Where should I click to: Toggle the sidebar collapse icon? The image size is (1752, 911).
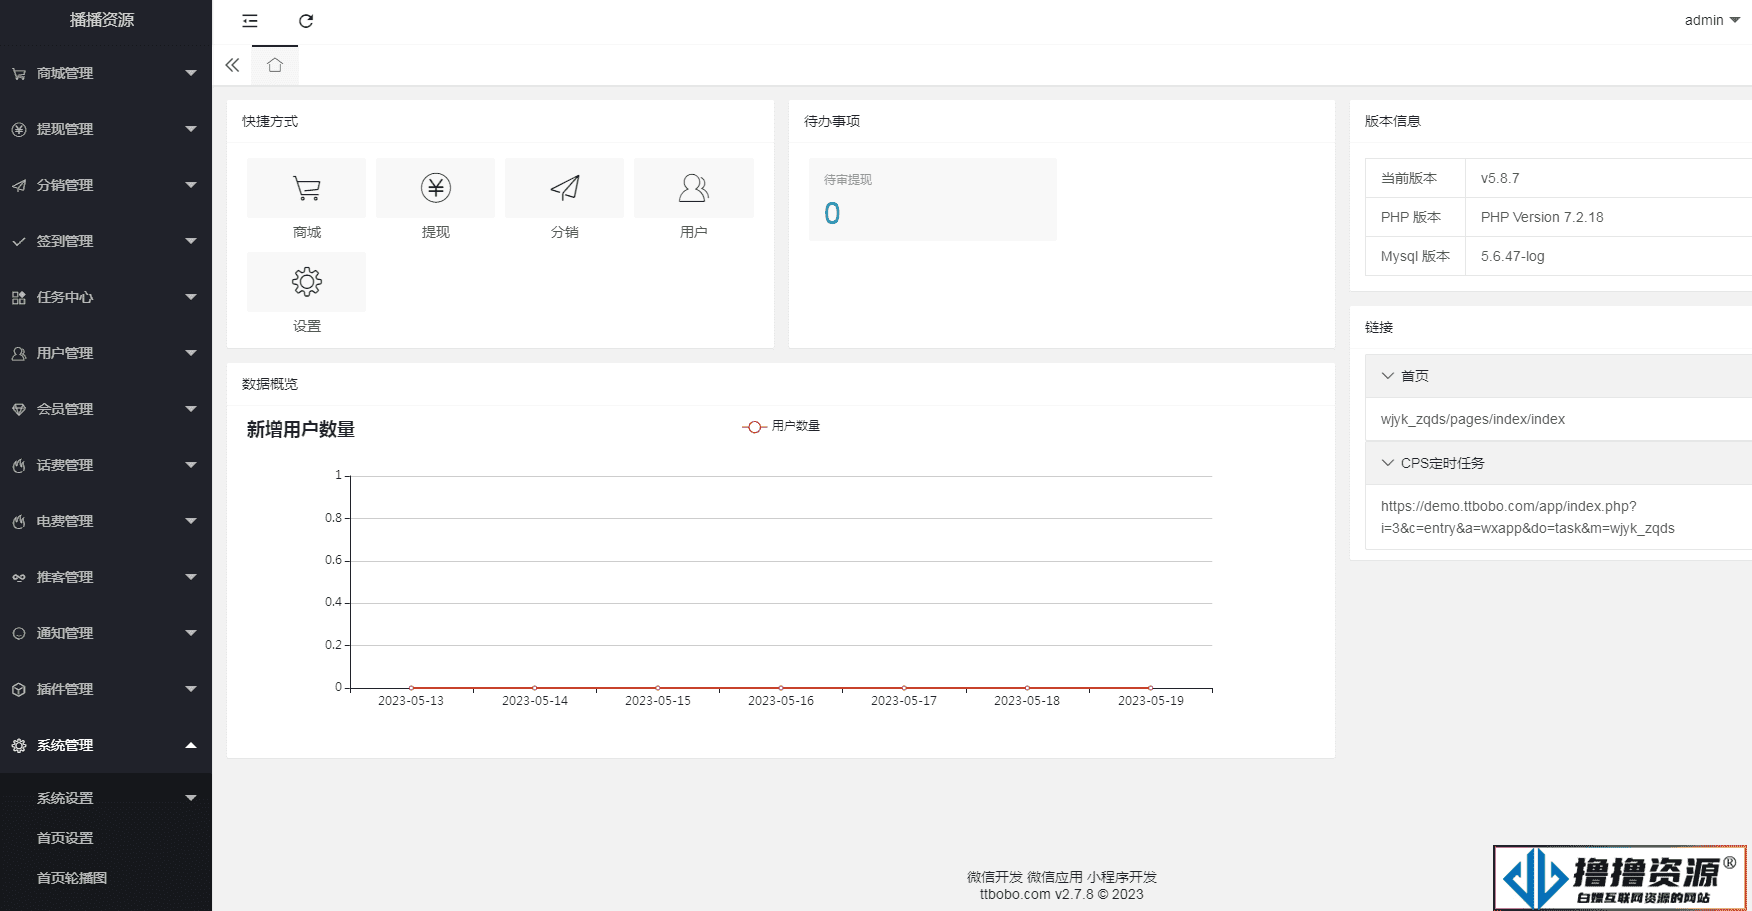tap(250, 21)
